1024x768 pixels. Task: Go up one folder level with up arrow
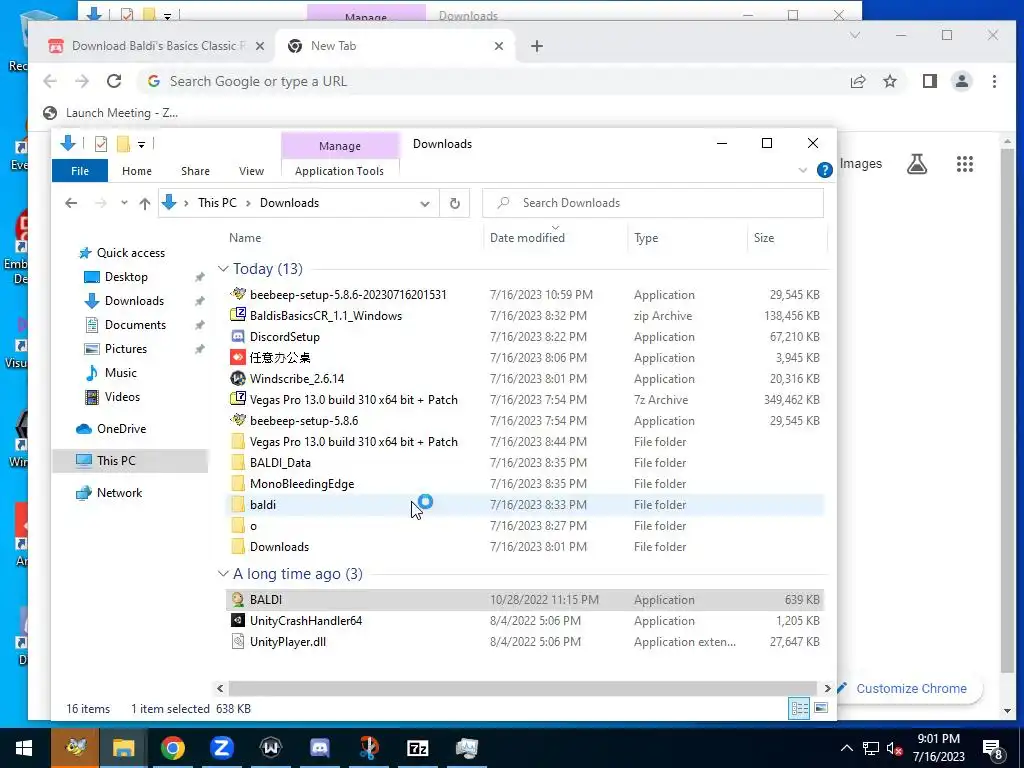145,203
